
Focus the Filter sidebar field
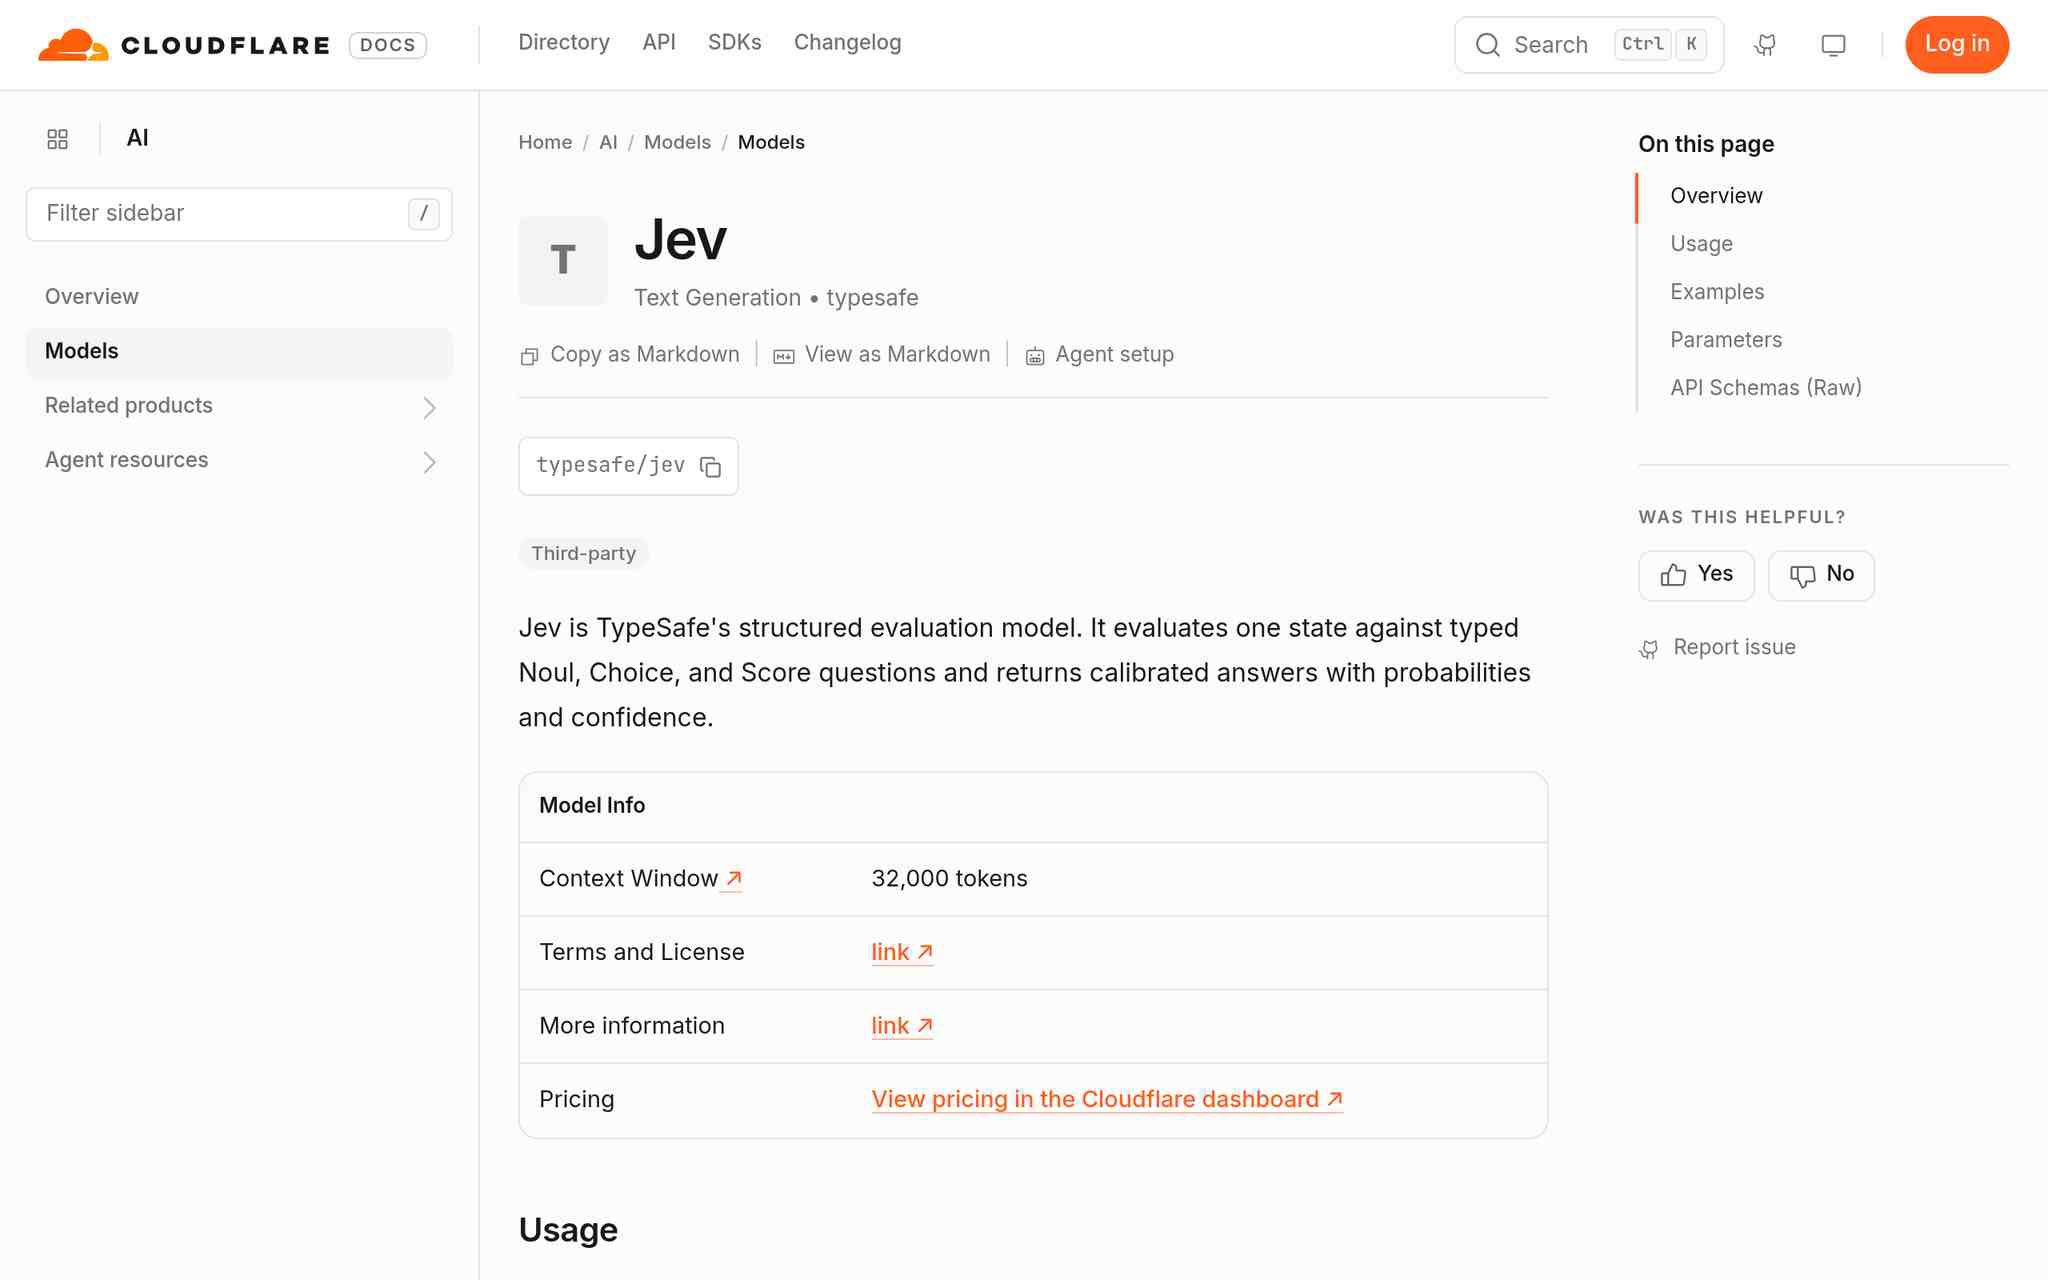[x=239, y=214]
